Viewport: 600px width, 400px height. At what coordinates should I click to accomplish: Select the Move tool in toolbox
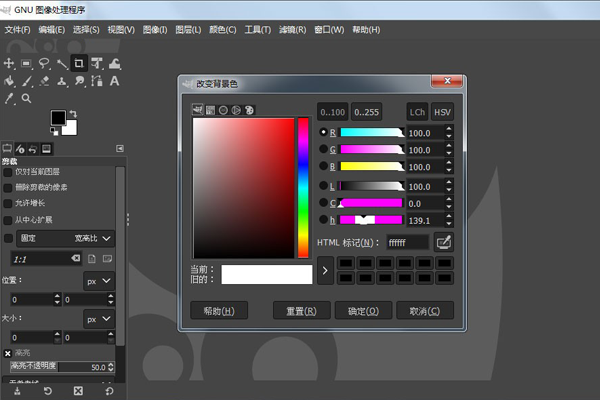(x=8, y=63)
